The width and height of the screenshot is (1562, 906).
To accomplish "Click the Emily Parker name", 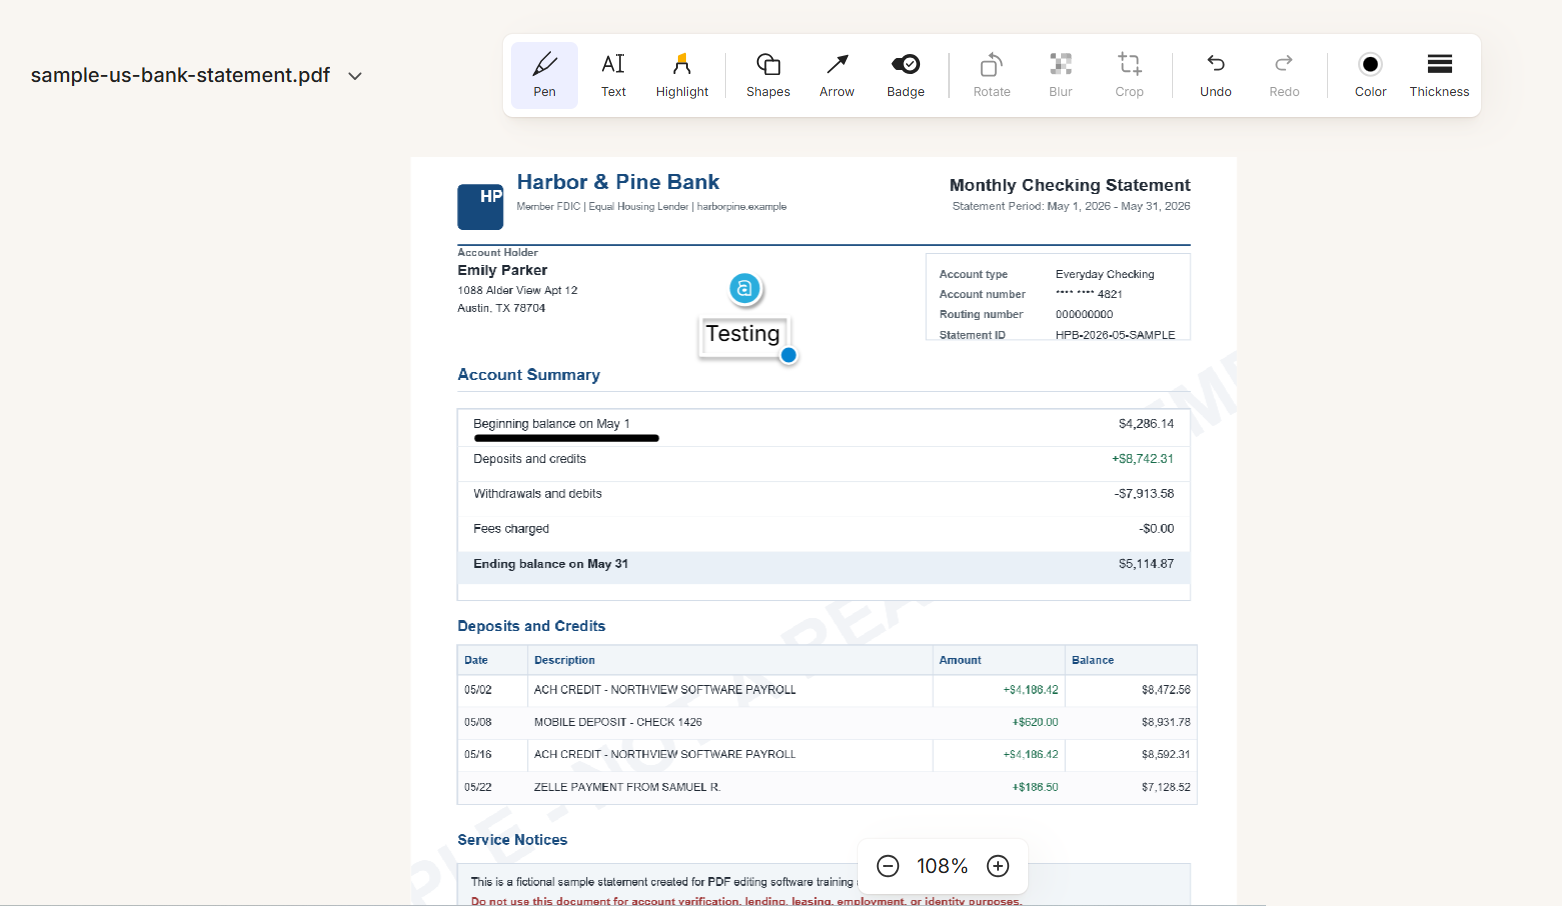I will [502, 270].
